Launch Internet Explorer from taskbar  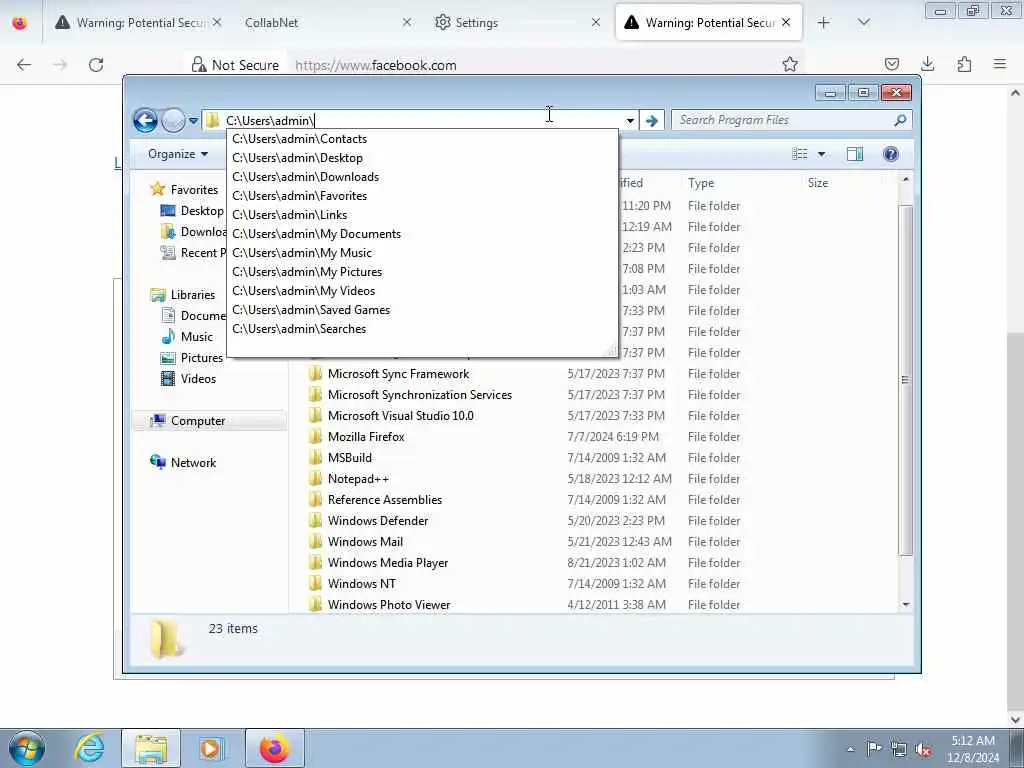point(89,748)
